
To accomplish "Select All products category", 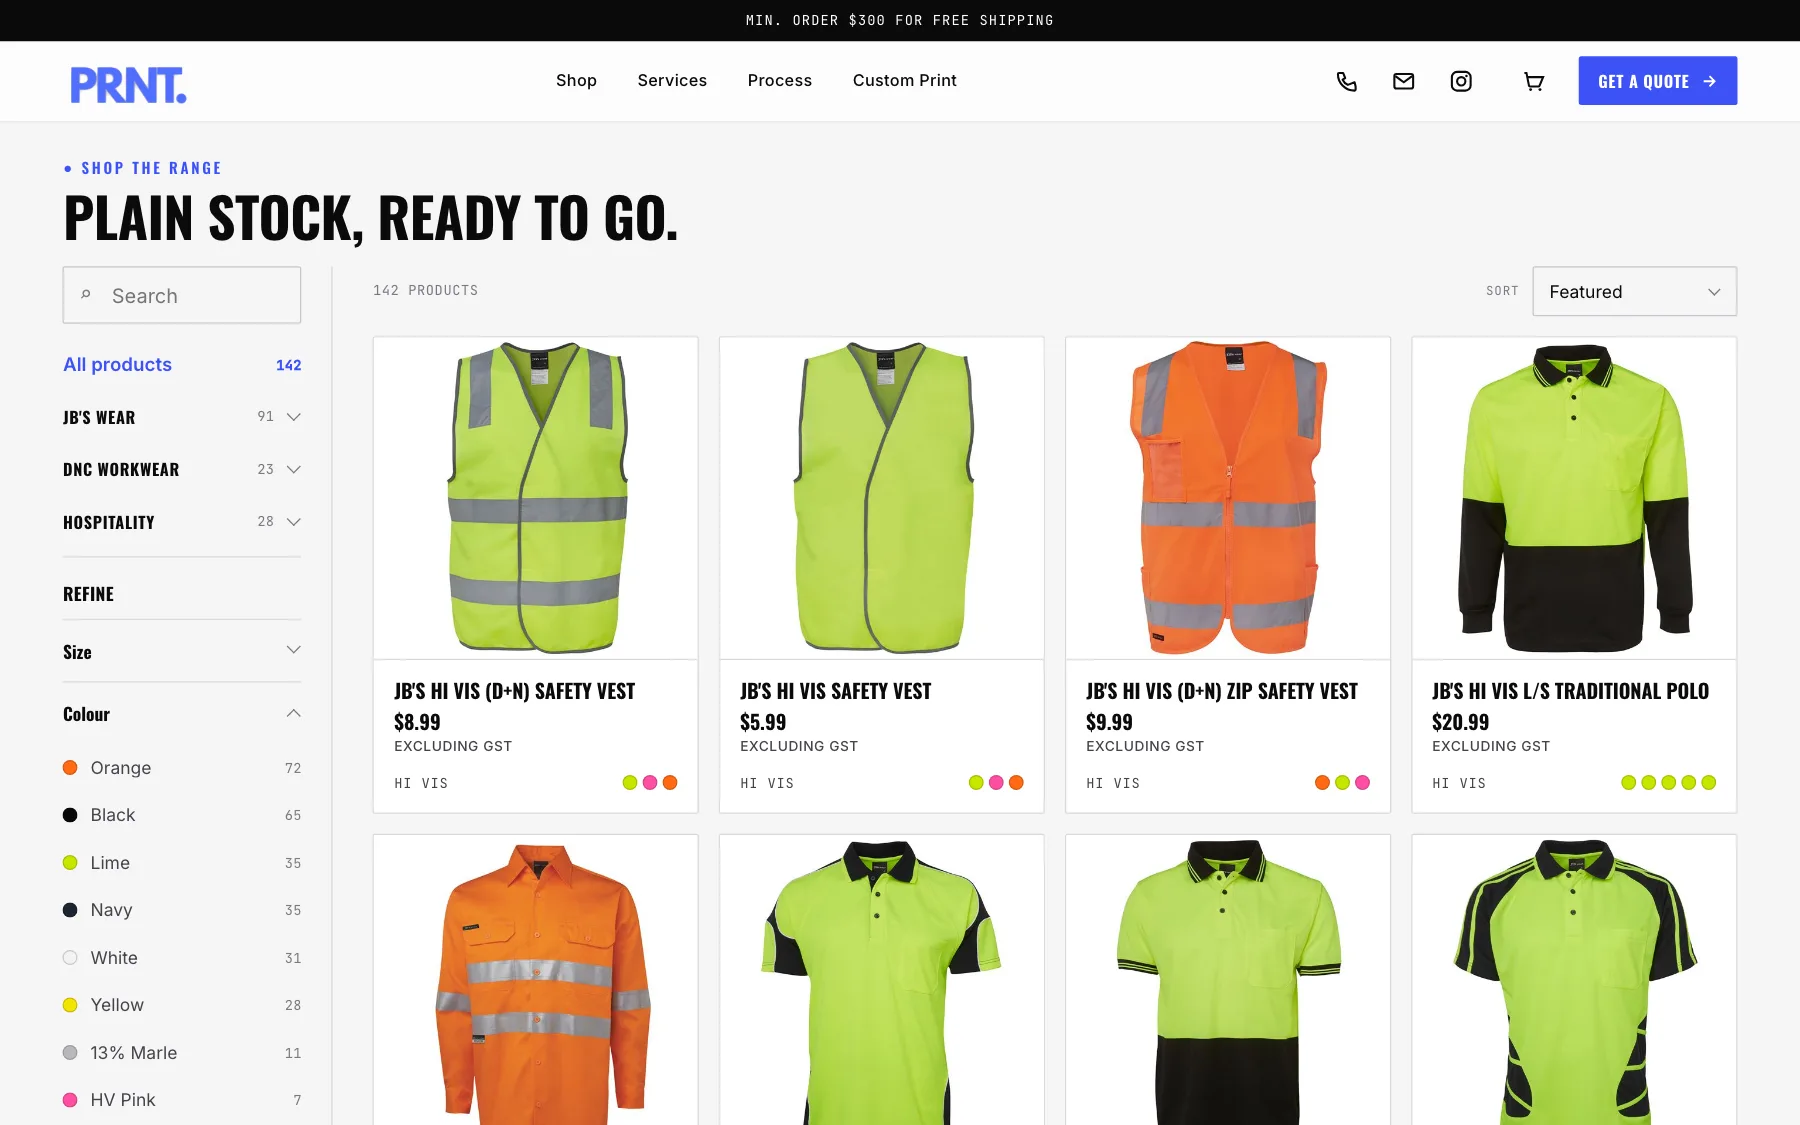I will point(182,364).
